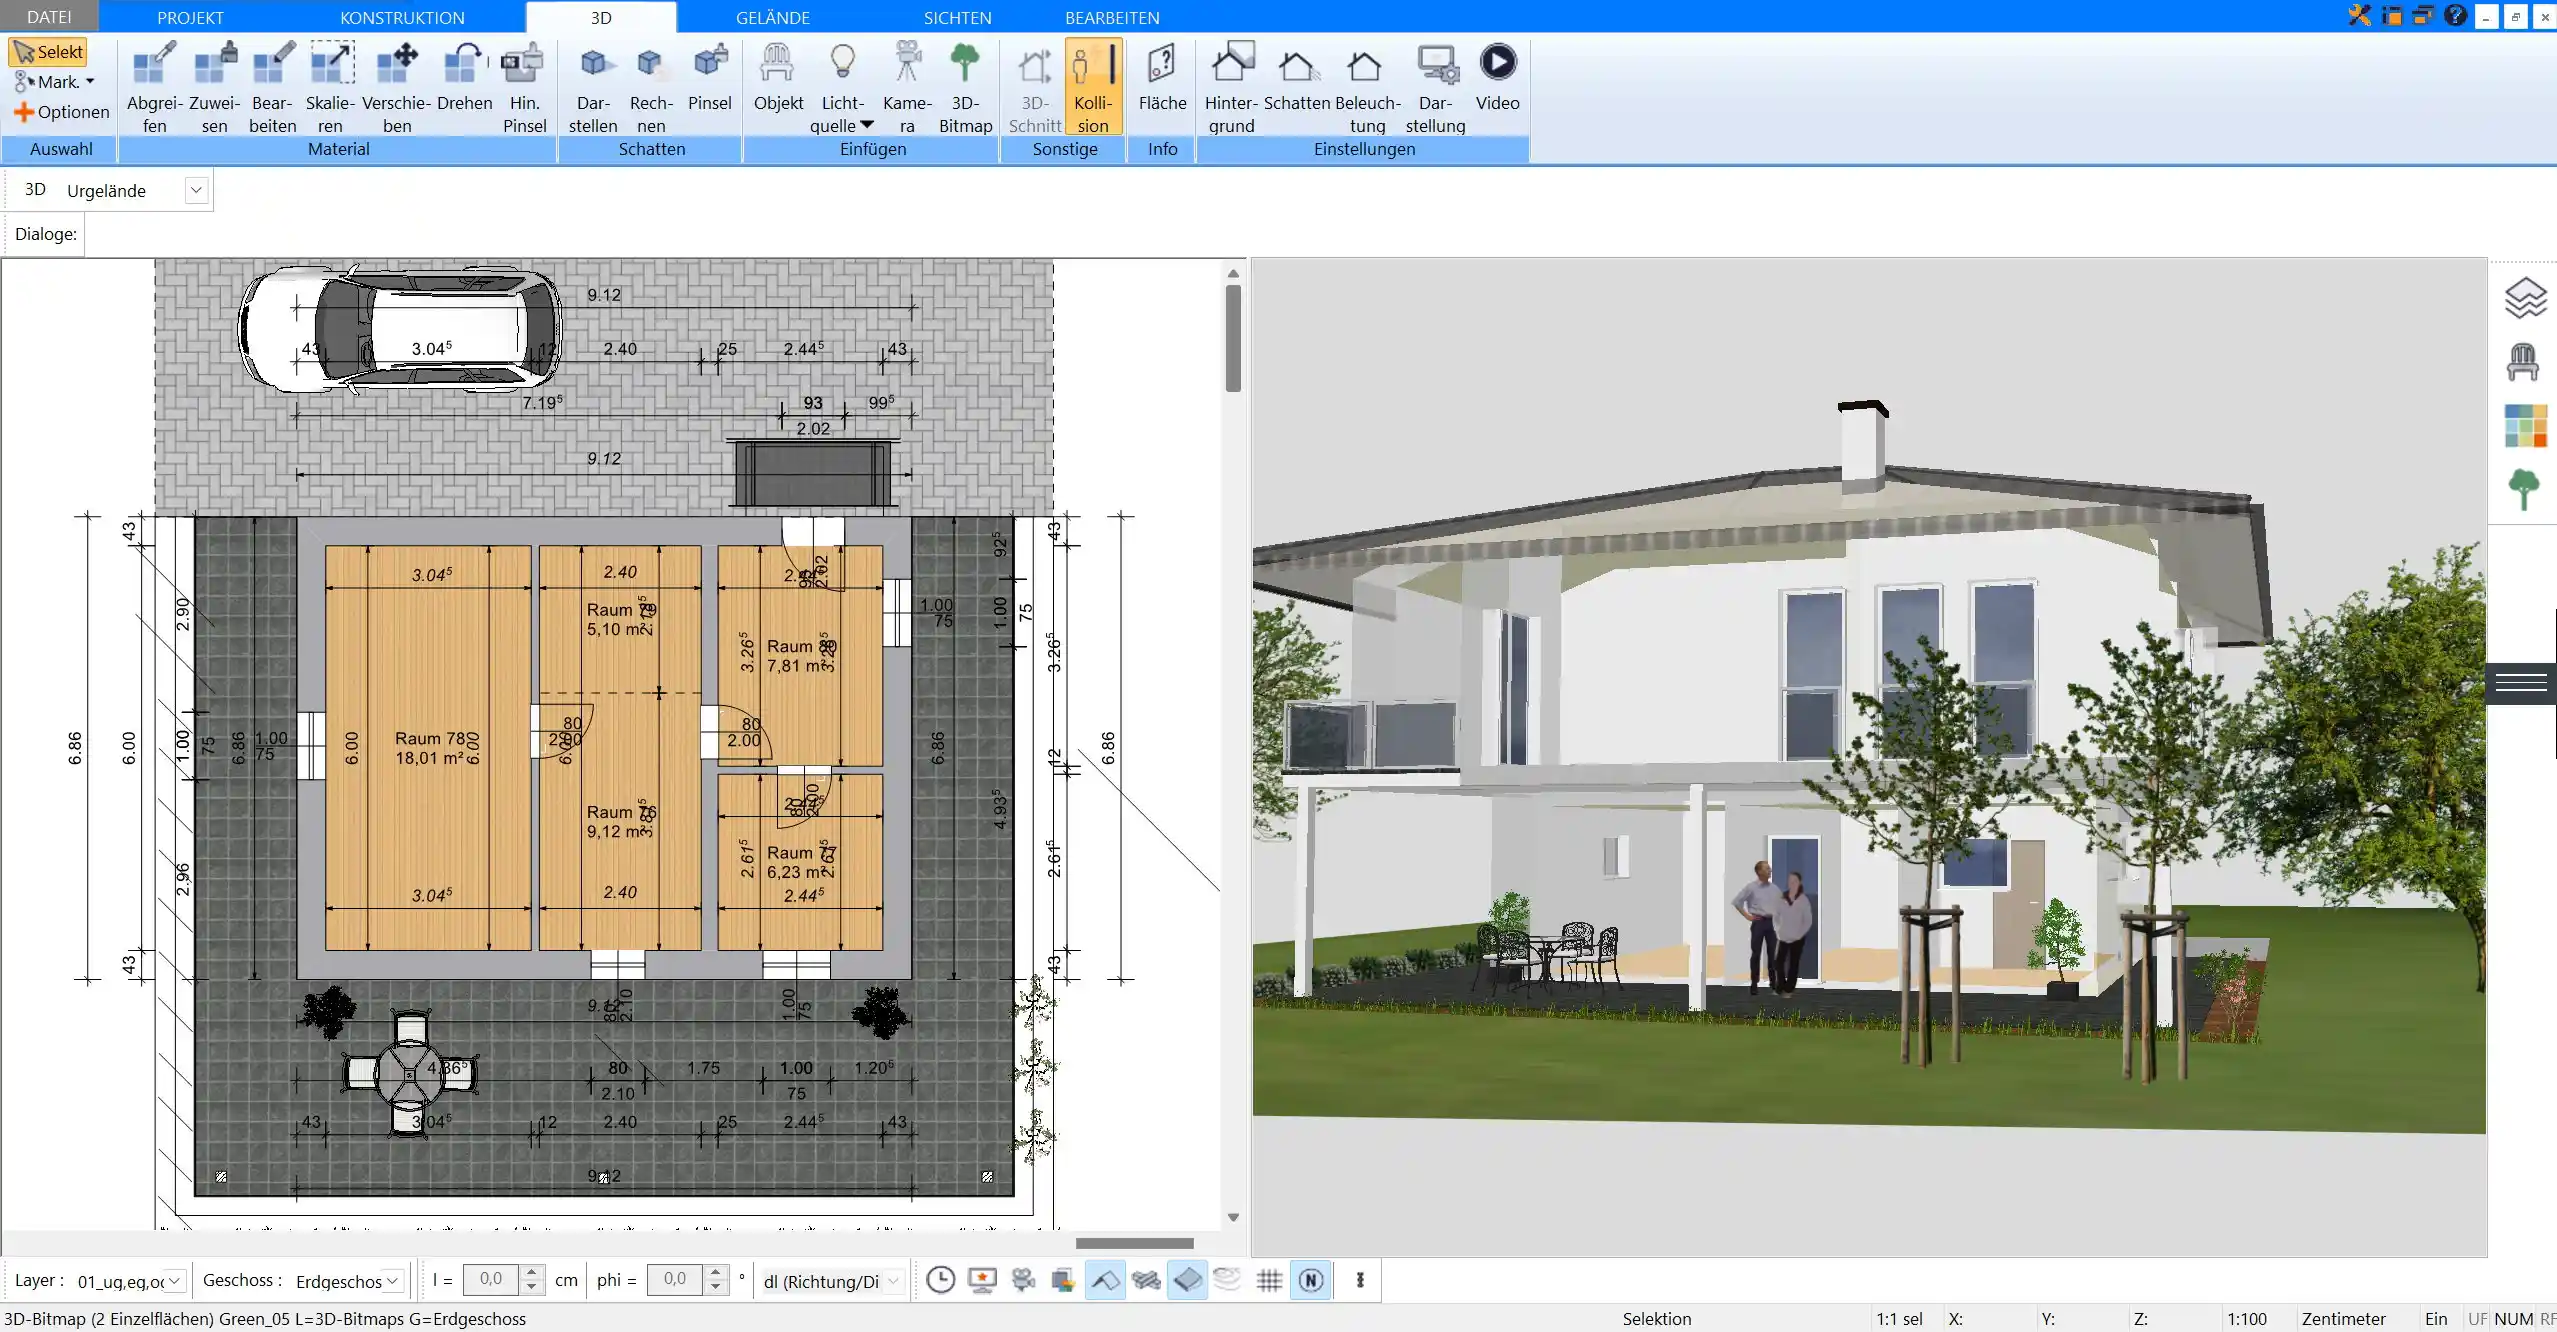
Task: Insert a 3D-Bitmap tree
Action: [965, 87]
